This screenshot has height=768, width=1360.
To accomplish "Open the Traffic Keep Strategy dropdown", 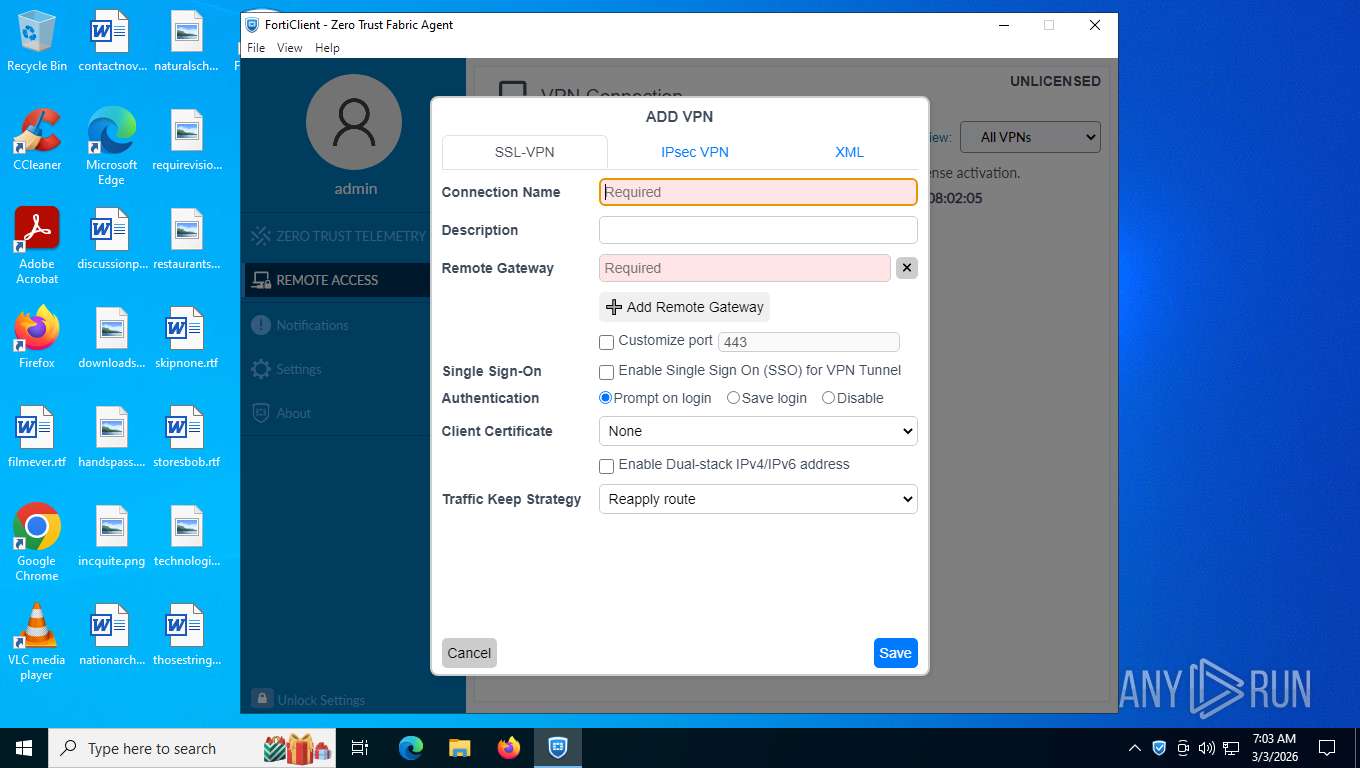I will click(758, 499).
